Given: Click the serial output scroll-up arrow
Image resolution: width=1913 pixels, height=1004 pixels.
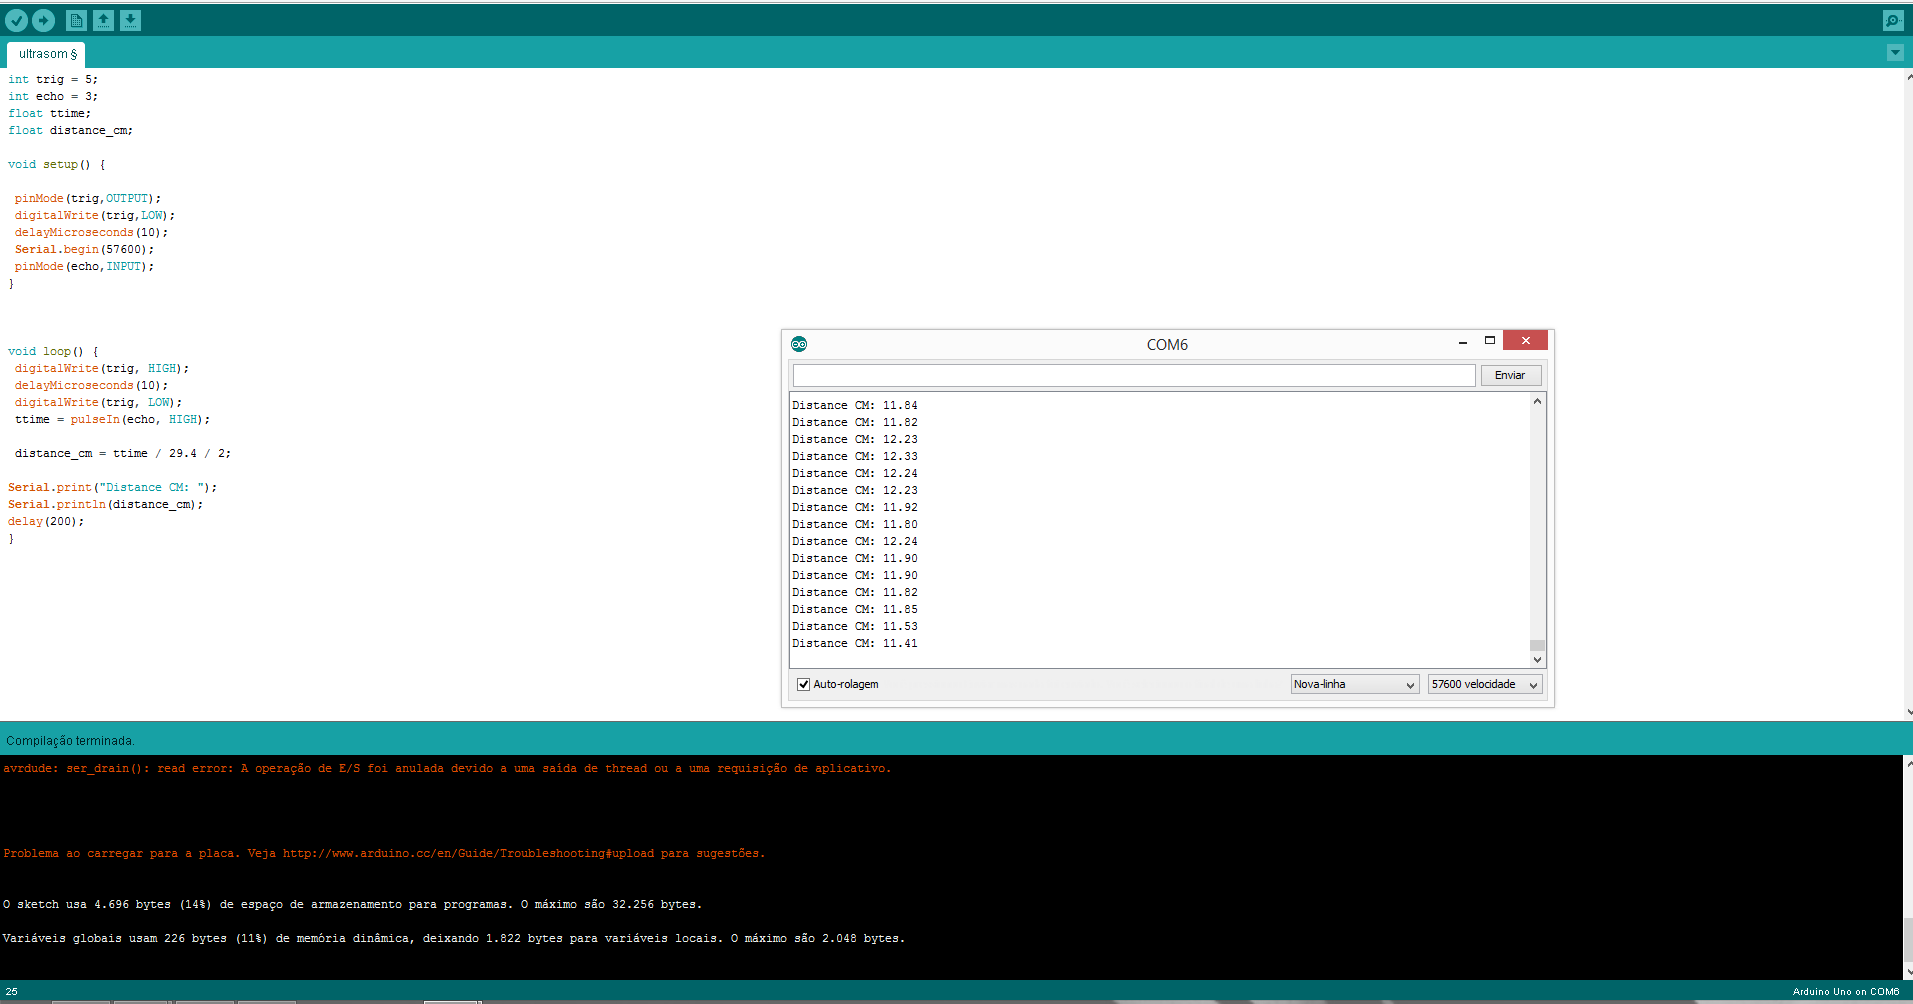Looking at the screenshot, I should click(1538, 401).
